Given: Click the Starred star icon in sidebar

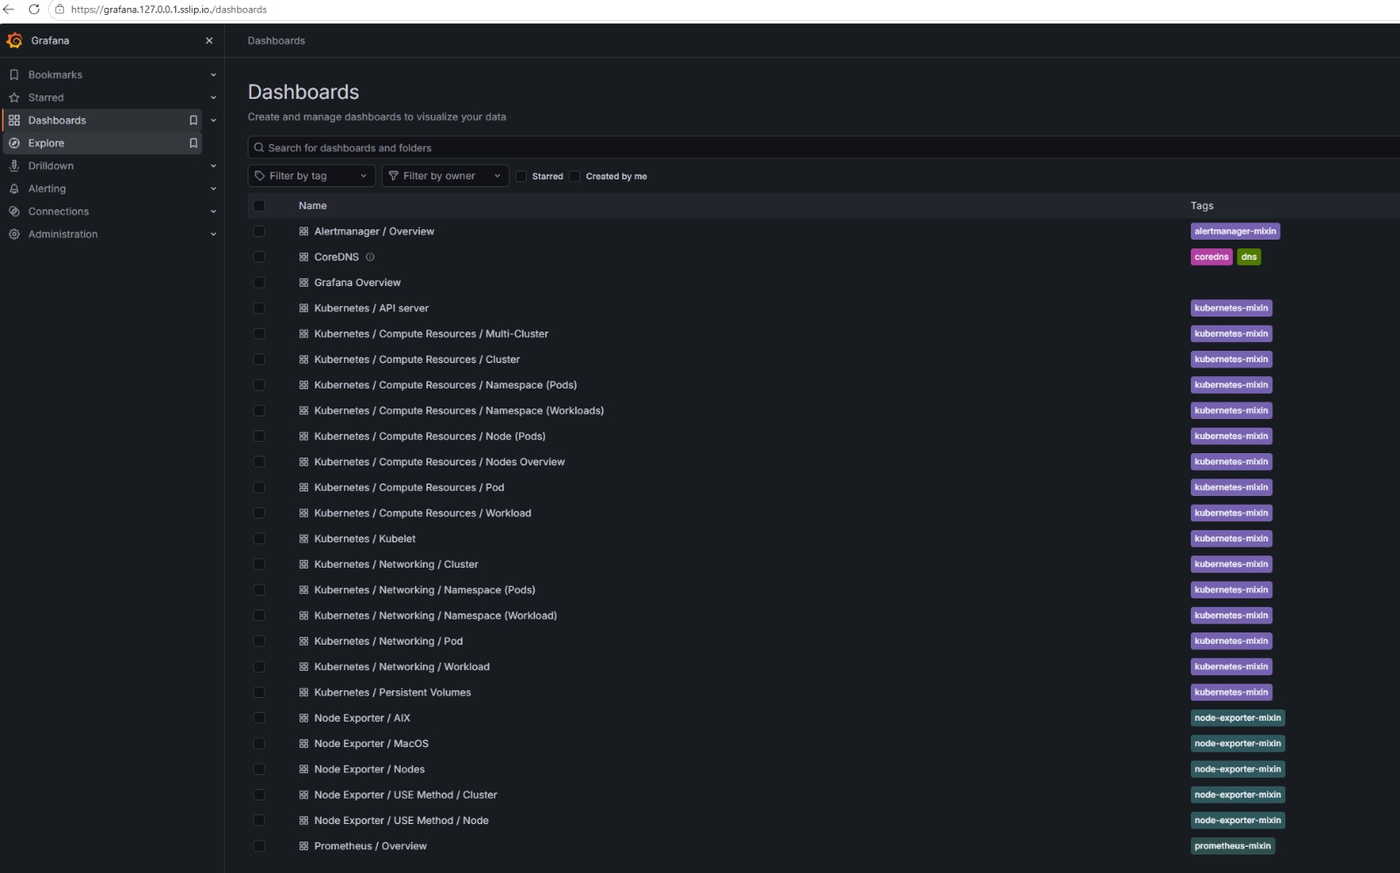Looking at the screenshot, I should 14,98.
